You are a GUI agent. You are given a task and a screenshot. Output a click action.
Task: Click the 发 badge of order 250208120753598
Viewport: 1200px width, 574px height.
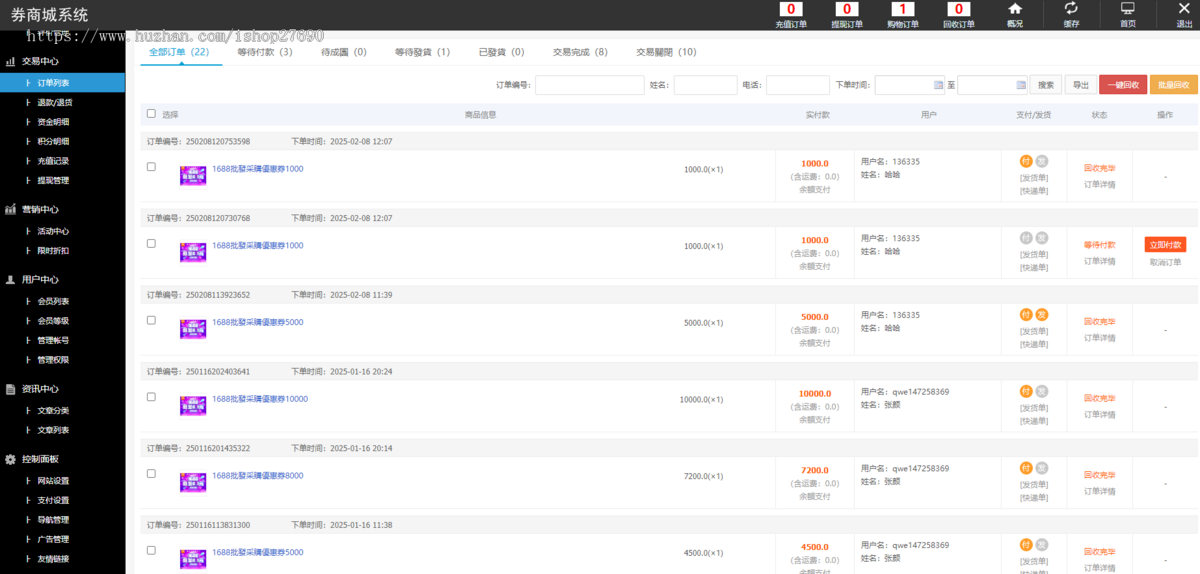1041,161
